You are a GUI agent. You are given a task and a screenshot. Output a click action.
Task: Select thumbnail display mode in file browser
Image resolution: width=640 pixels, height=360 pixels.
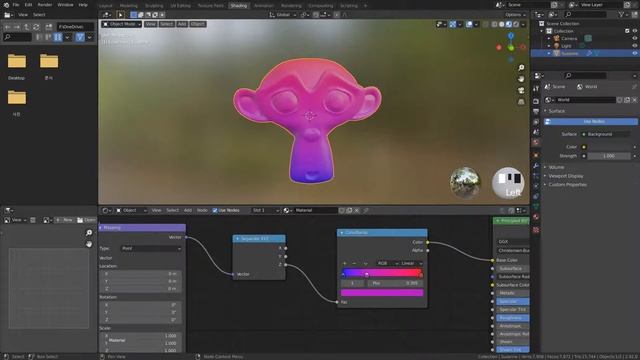[58, 37]
